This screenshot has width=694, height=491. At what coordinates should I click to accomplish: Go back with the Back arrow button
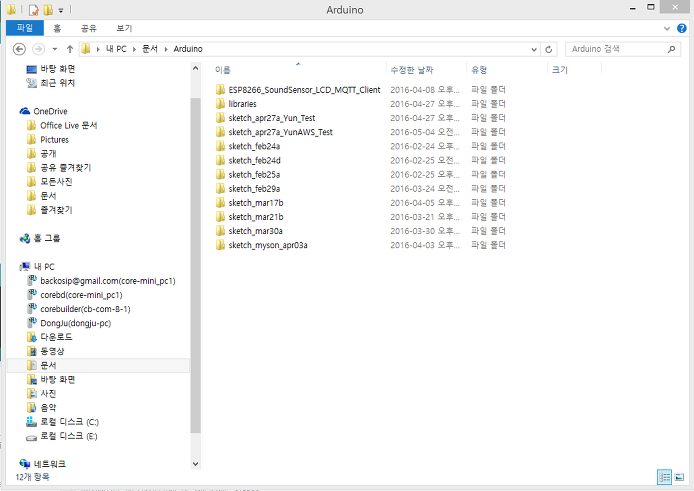pyautogui.click(x=19, y=49)
